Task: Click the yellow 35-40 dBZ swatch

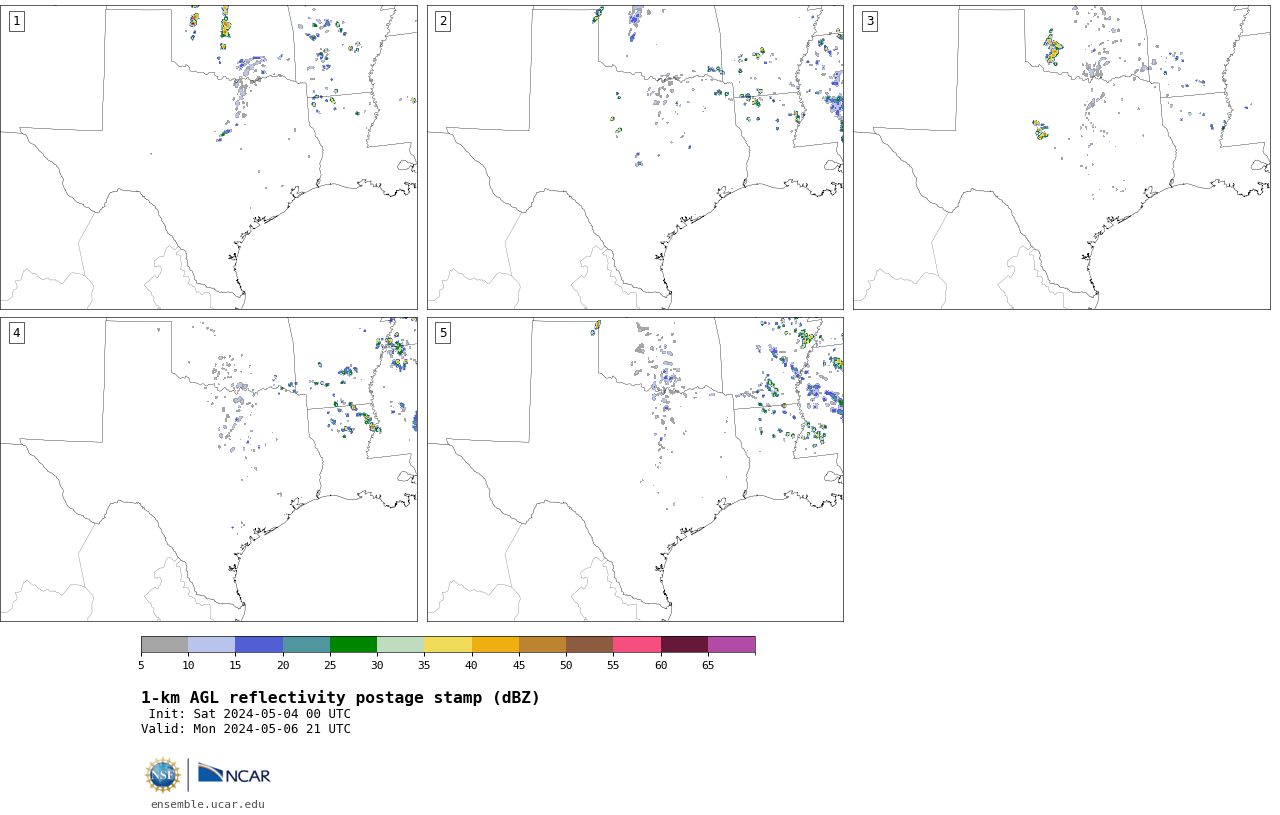Action: coord(448,645)
